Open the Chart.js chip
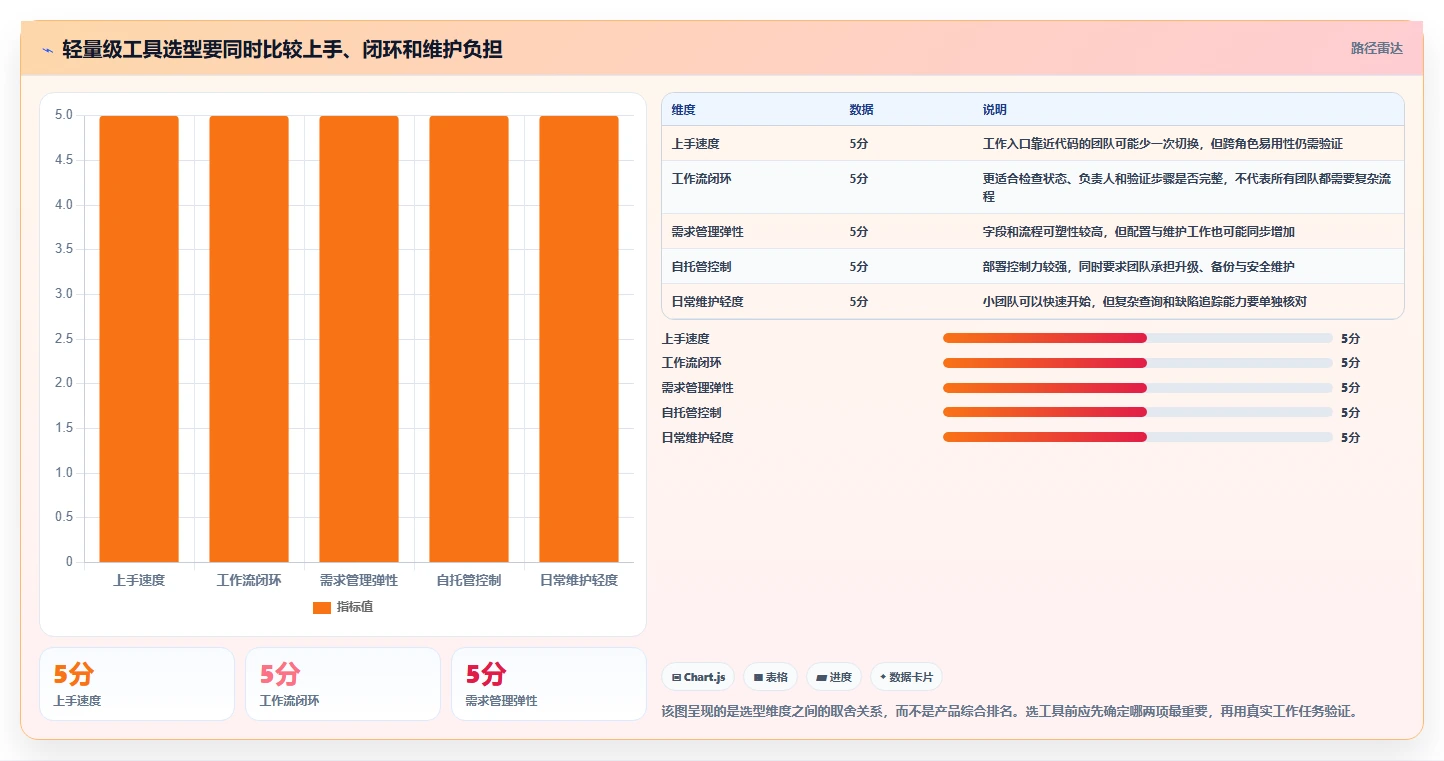This screenshot has width=1444, height=761. (x=697, y=677)
